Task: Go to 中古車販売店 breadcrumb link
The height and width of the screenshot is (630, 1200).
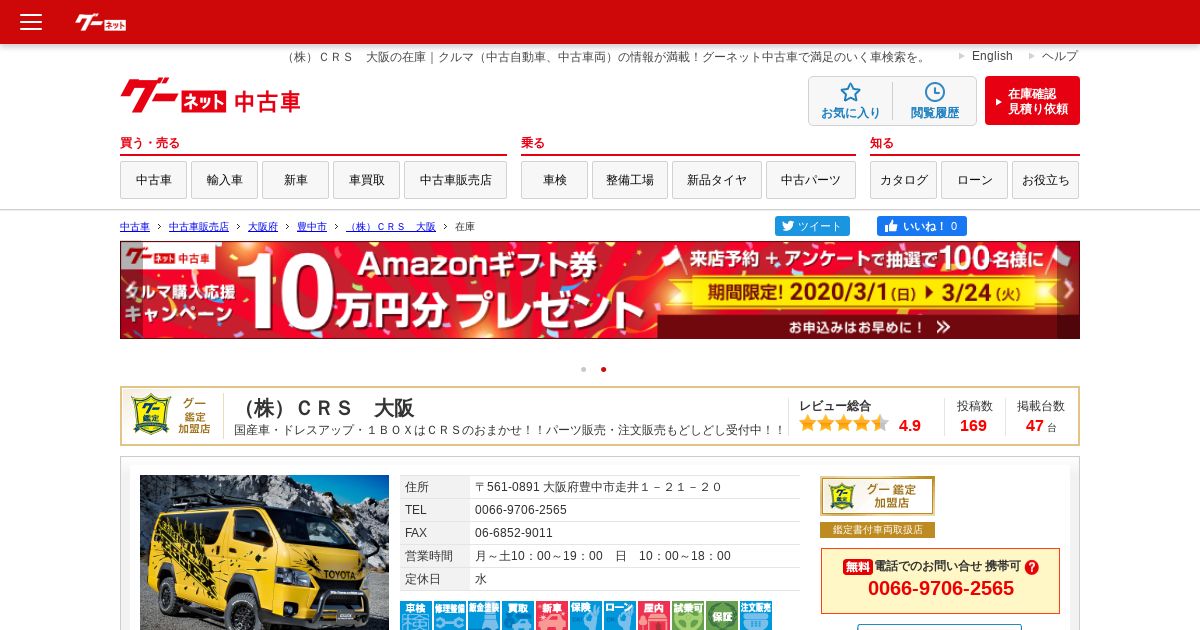Action: point(199,227)
